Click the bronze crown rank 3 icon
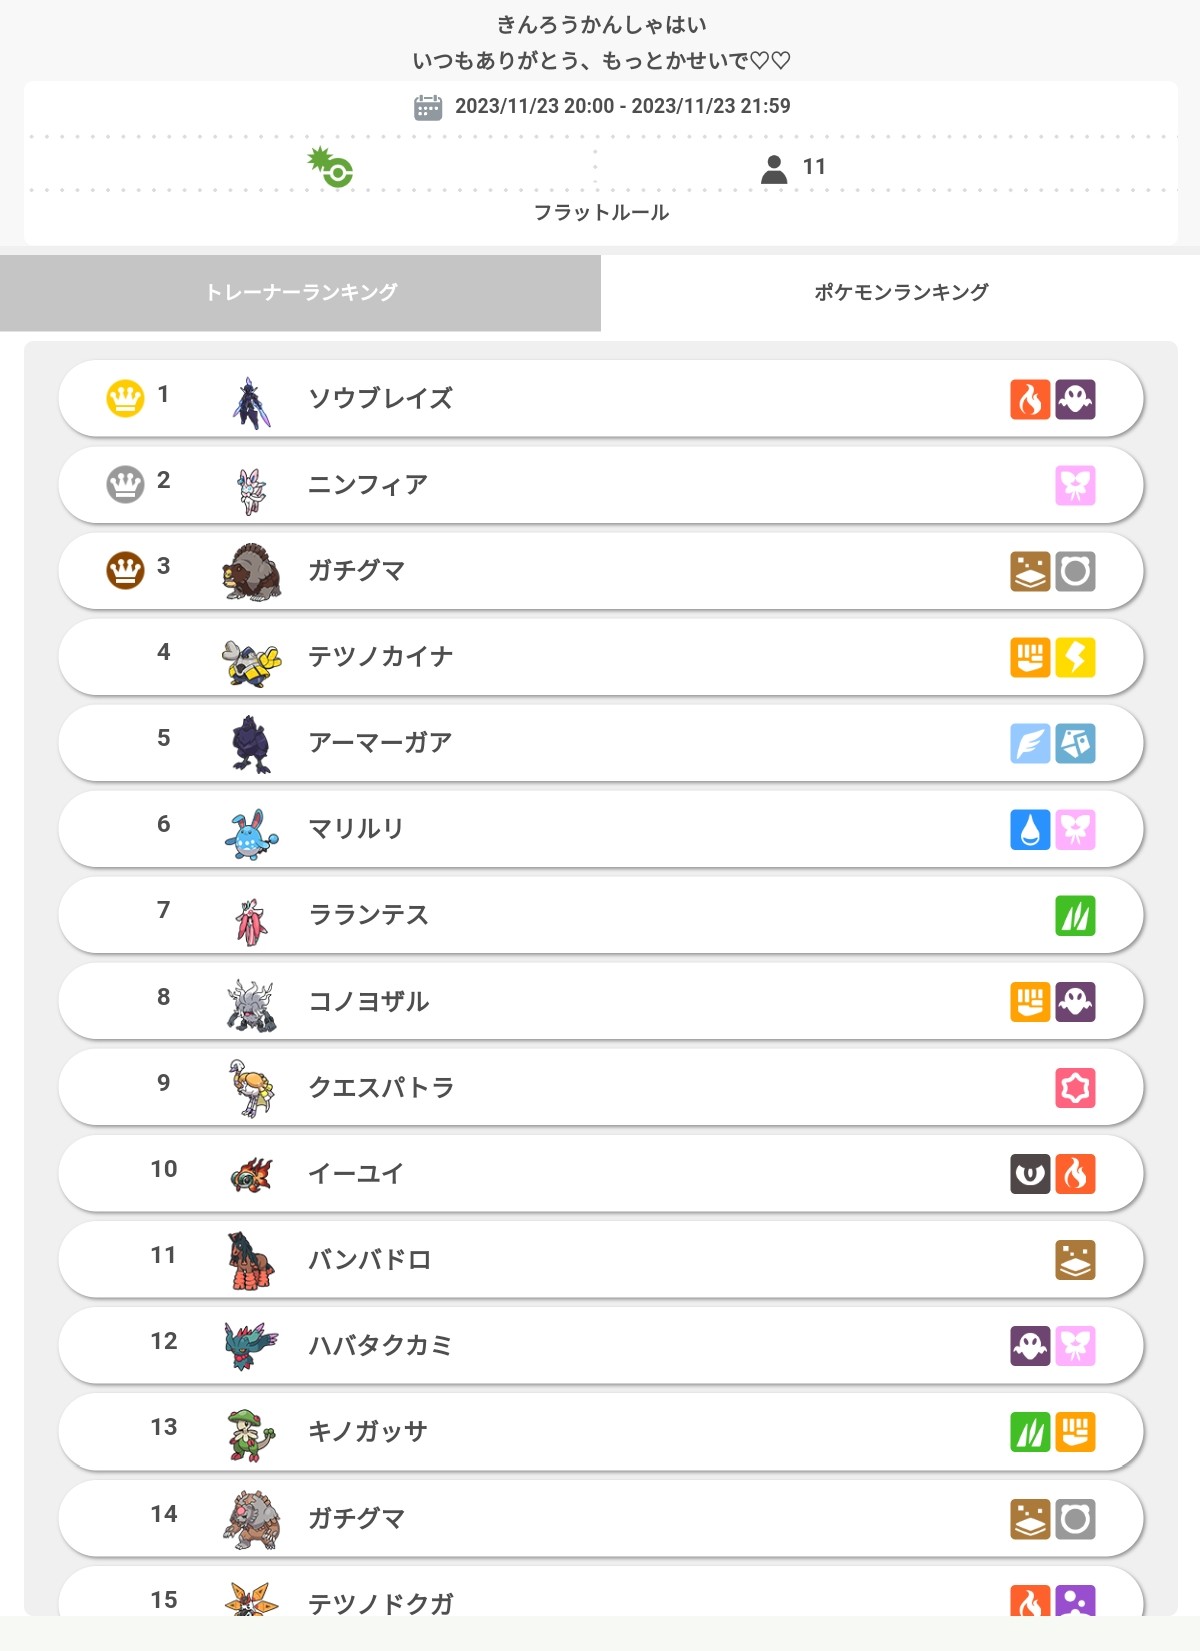 click(125, 571)
